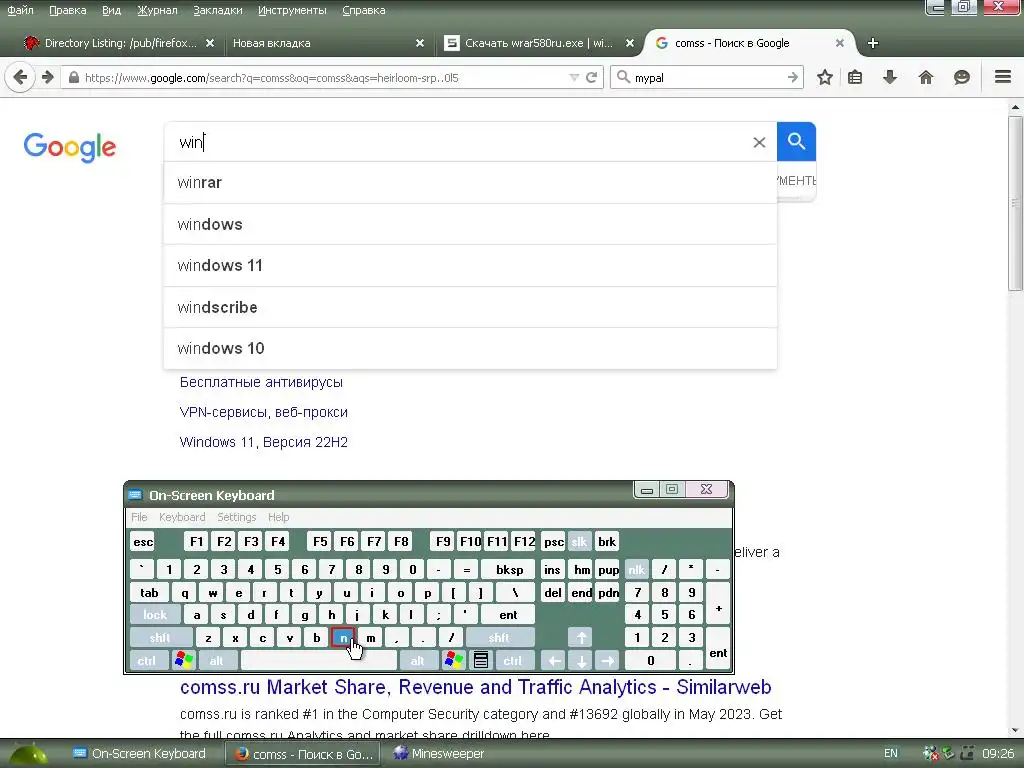
Task: Click the left arrow key on On-Screen Keyboard
Action: (554, 660)
